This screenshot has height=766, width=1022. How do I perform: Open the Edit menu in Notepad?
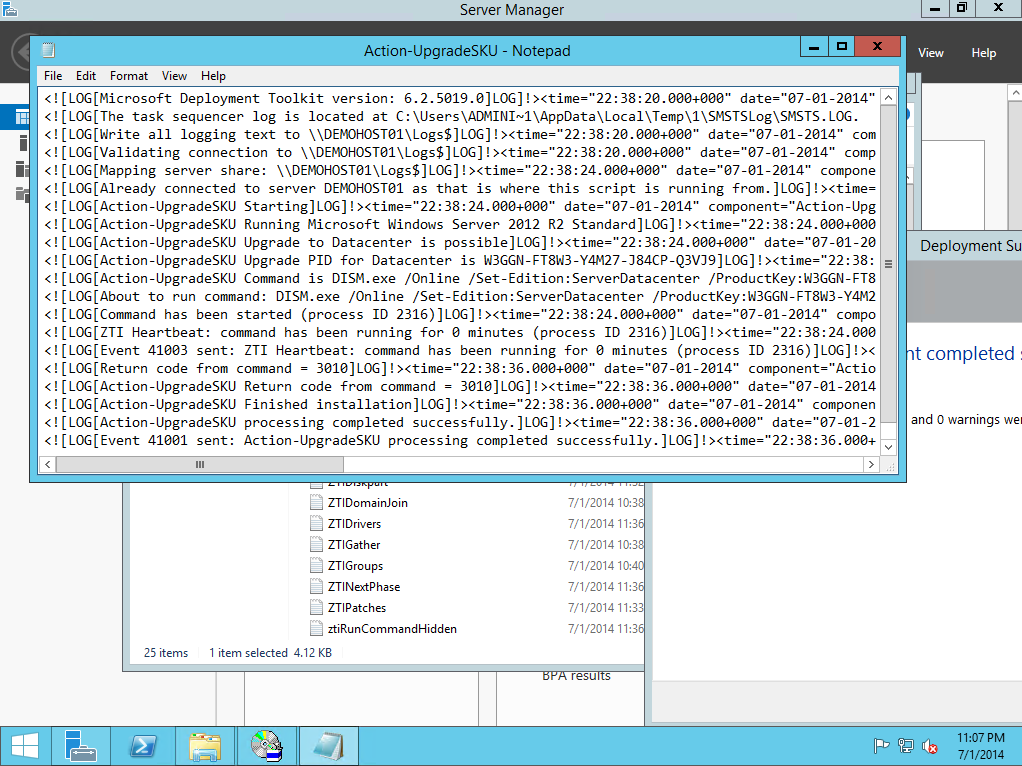pos(86,76)
